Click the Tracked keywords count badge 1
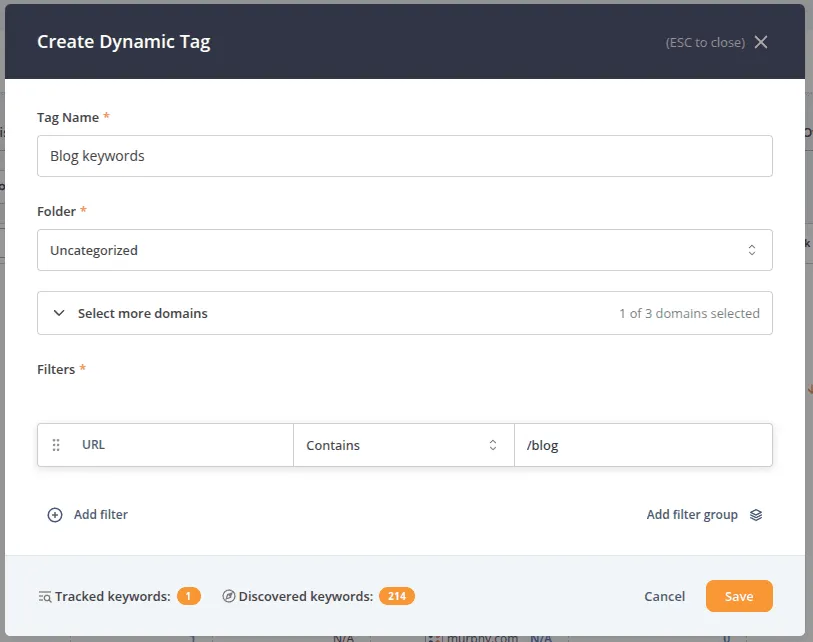The width and height of the screenshot is (813, 642). click(189, 596)
